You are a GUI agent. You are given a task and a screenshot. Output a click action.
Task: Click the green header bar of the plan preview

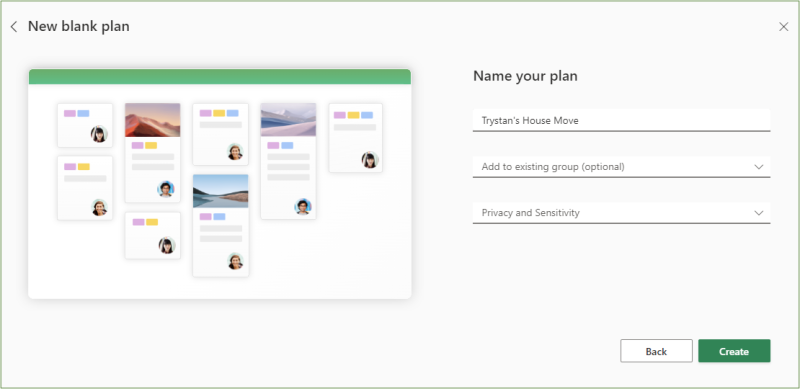[220, 77]
